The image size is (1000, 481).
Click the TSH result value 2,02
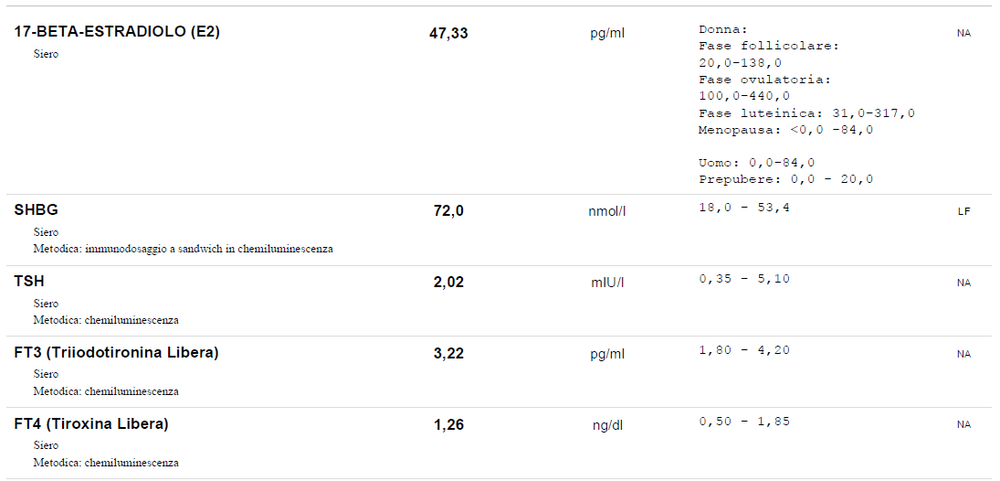click(448, 282)
